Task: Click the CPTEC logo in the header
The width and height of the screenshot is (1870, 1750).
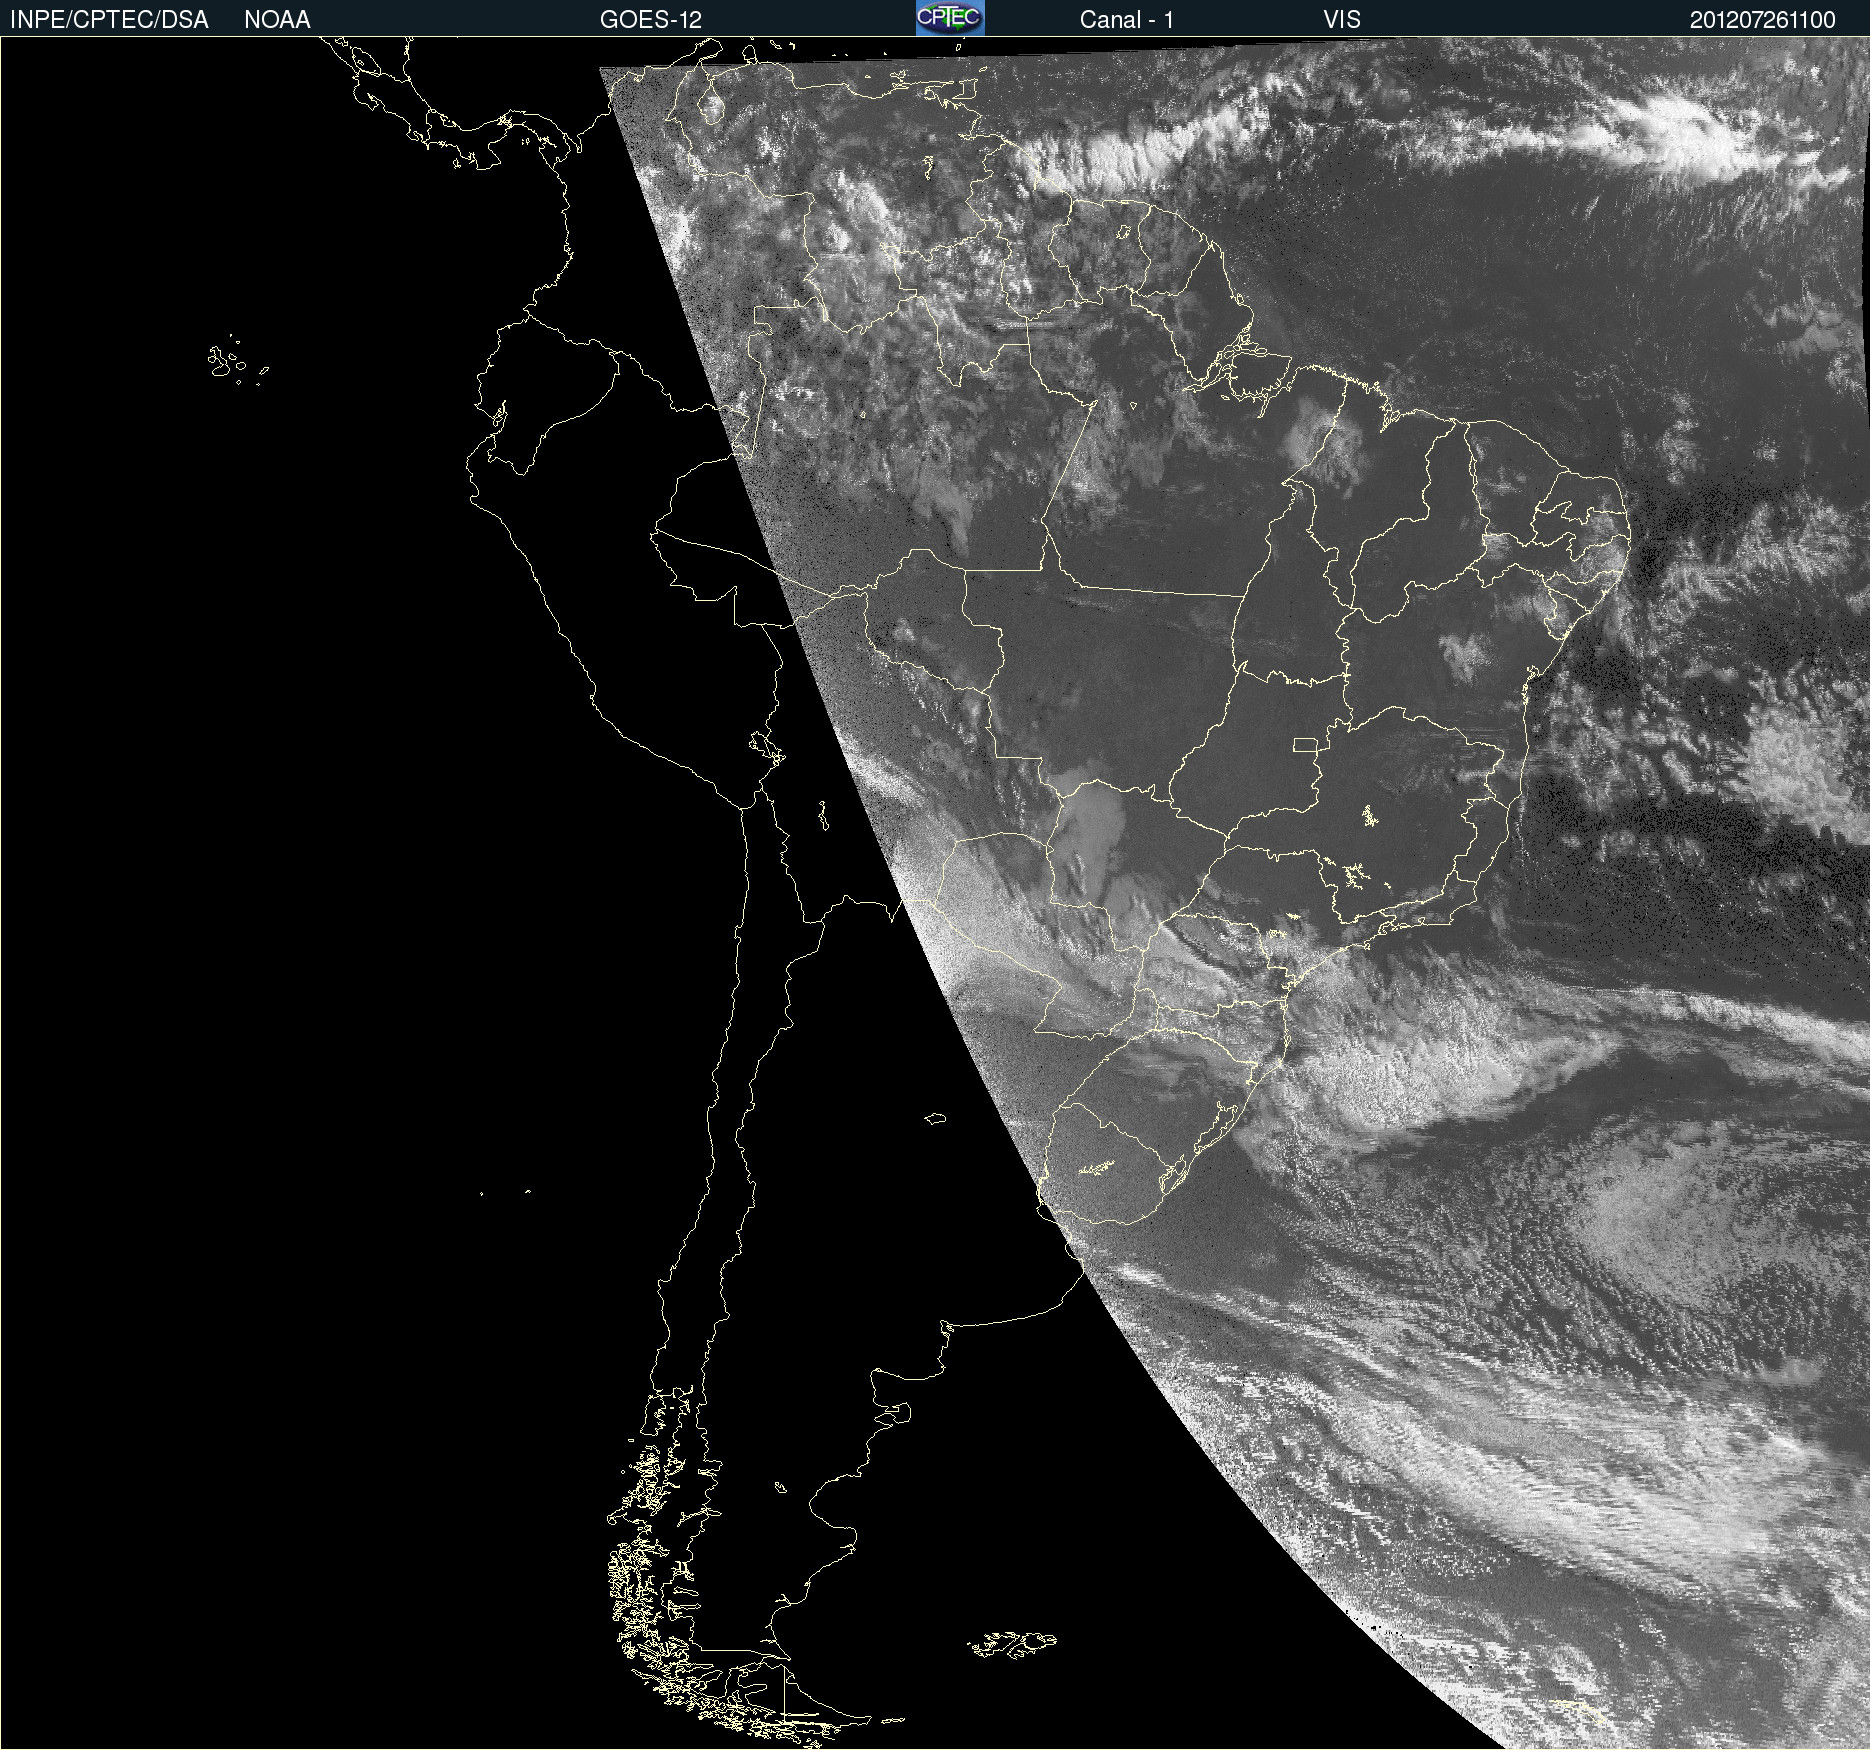Action: (950, 18)
